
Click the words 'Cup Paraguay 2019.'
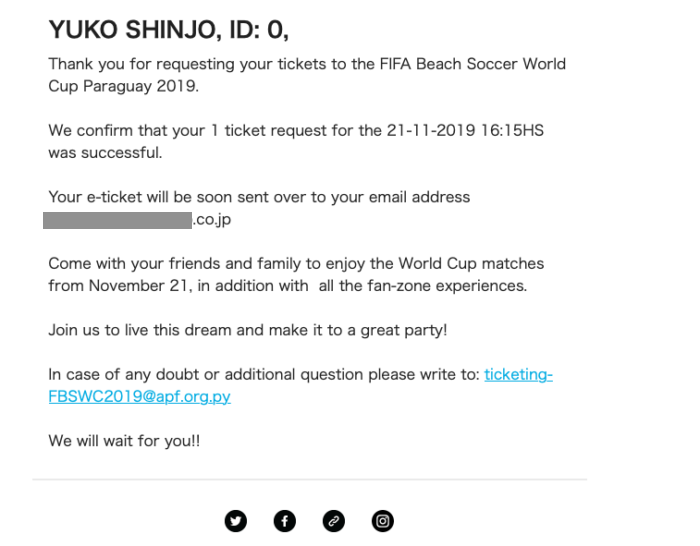click(x=124, y=86)
